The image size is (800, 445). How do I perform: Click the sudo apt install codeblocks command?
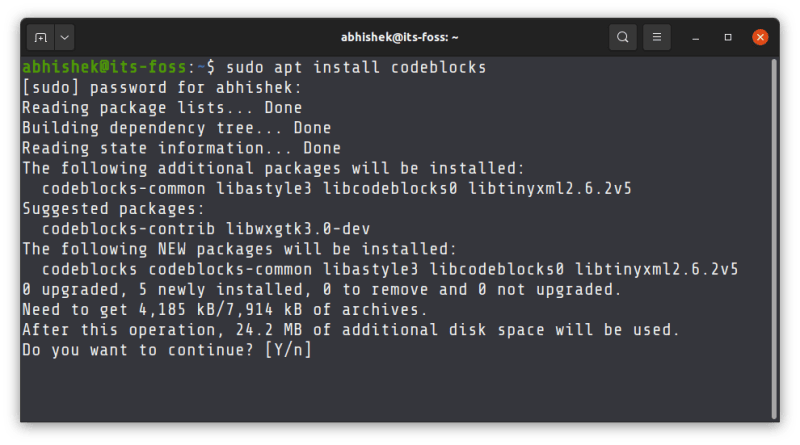(x=355, y=68)
